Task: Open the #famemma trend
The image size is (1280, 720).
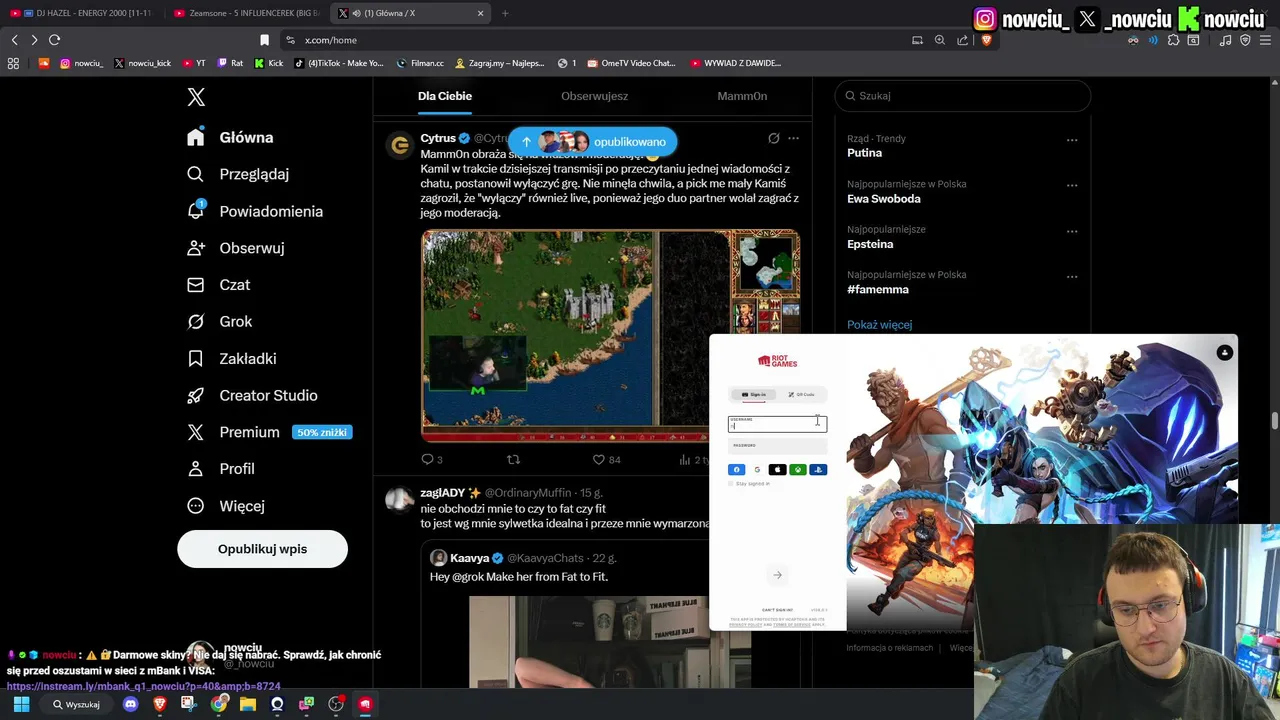Action: (x=878, y=290)
